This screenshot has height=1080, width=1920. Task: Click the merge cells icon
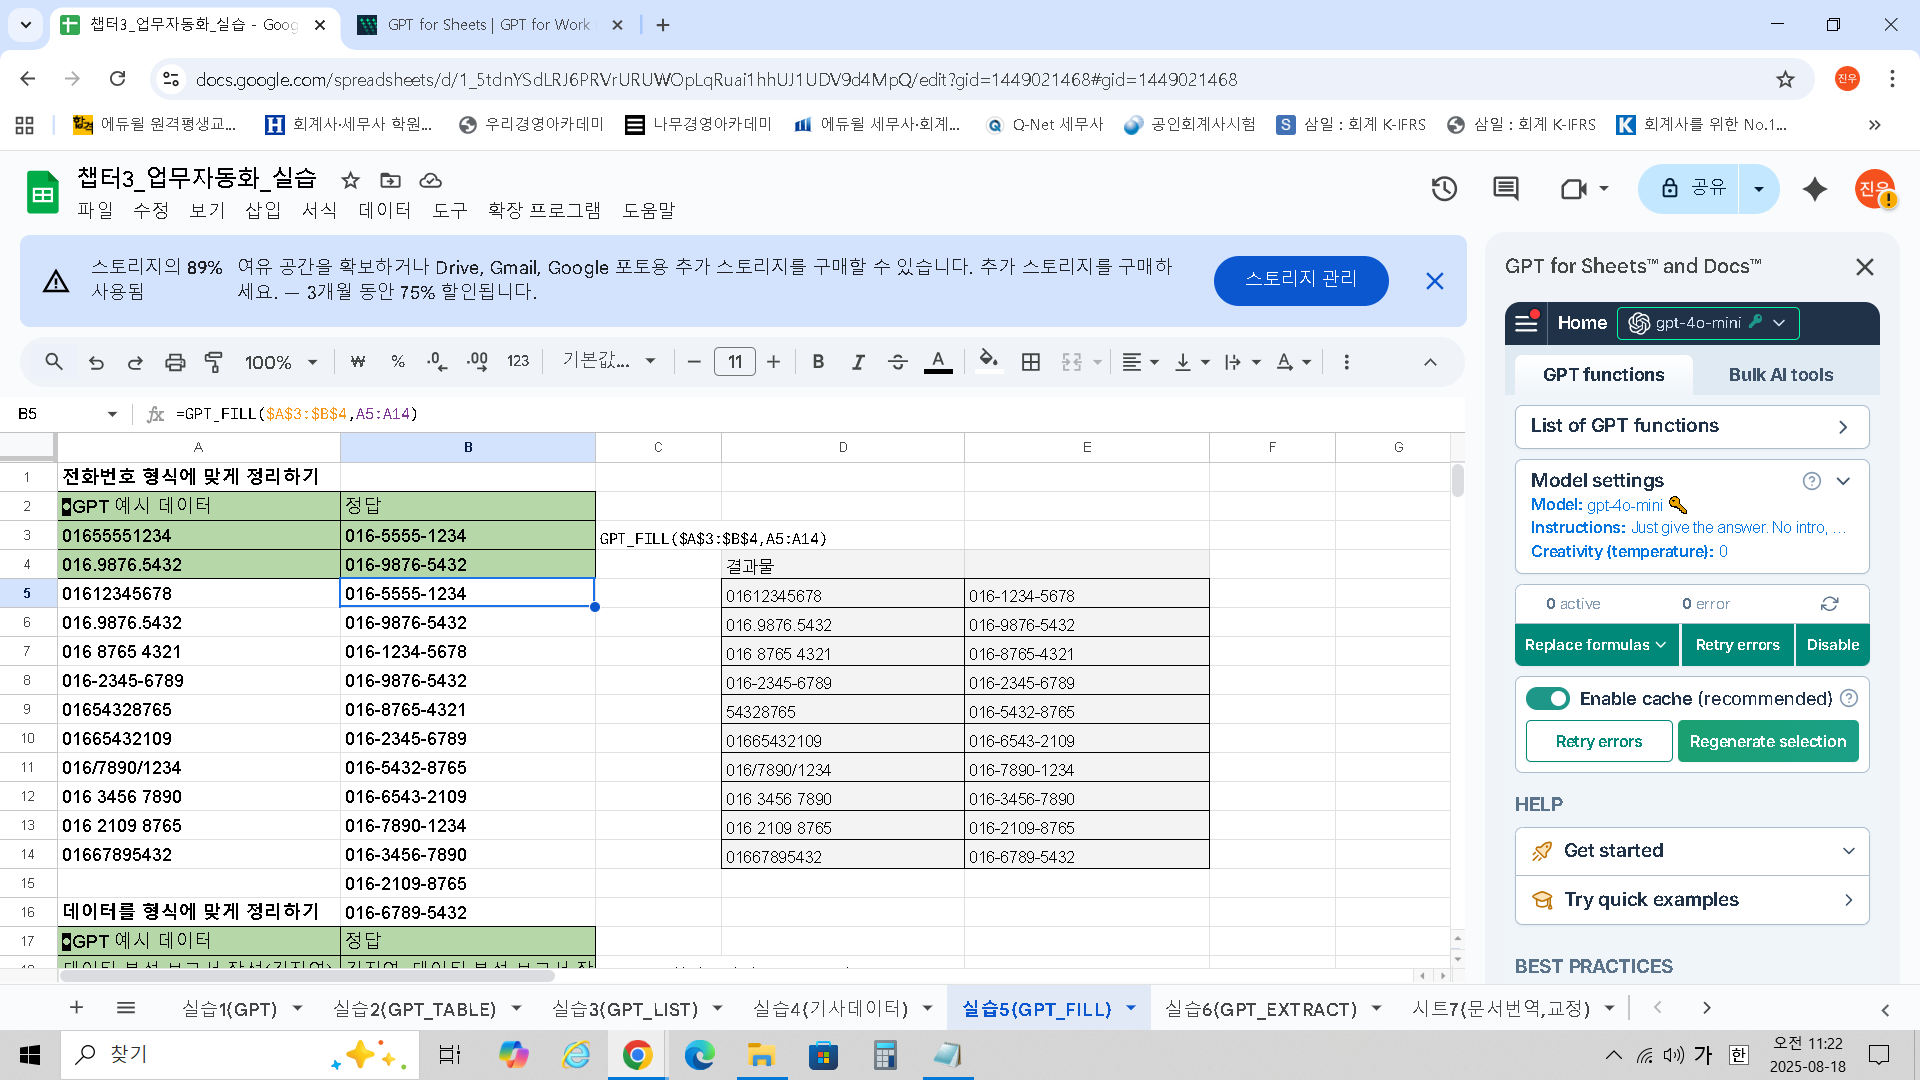click(1072, 362)
